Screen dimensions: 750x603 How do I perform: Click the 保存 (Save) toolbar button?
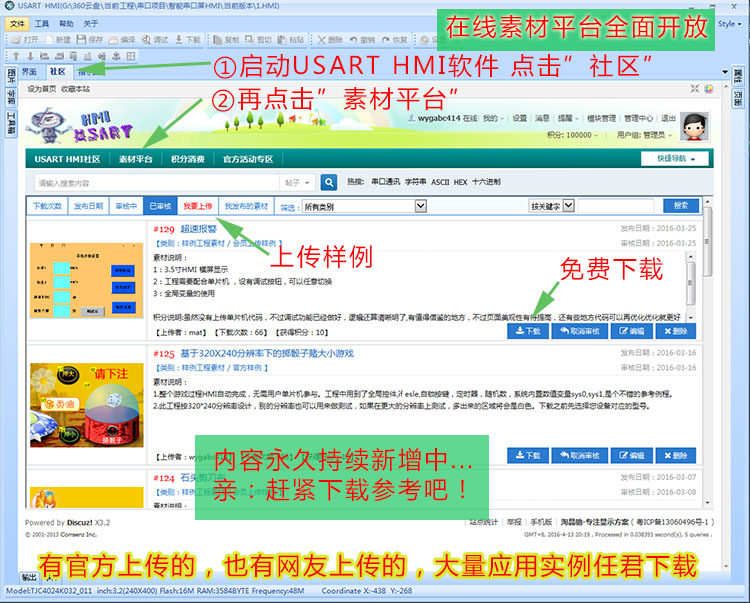[90, 40]
